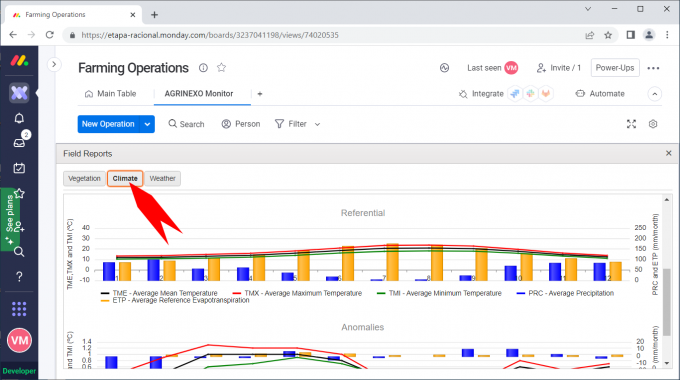Click the Power-Ups button
This screenshot has height=380, width=680.
tap(615, 68)
